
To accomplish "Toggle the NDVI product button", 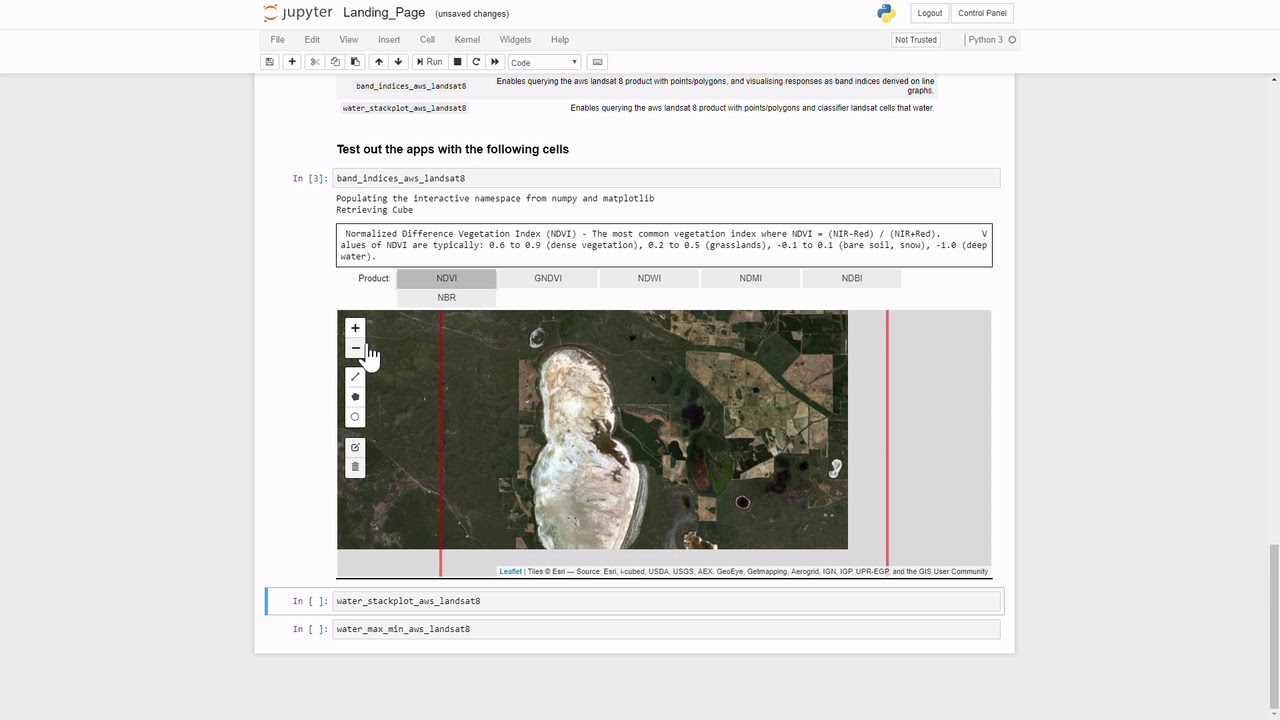I will pos(446,278).
